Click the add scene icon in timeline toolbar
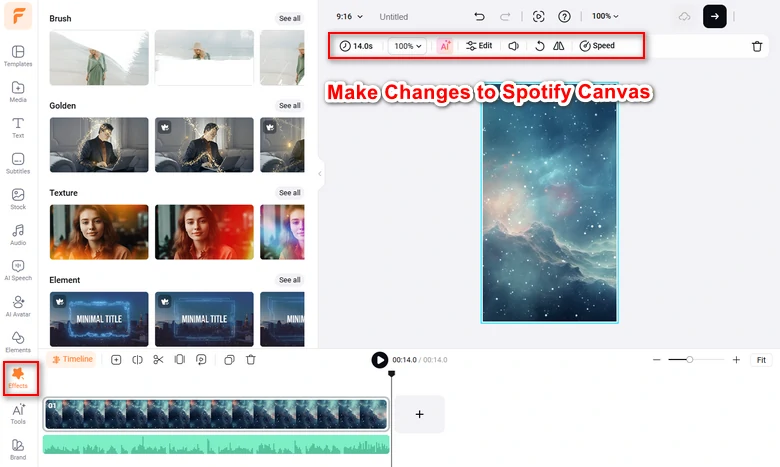Viewport: 780px width, 467px height. coord(116,360)
